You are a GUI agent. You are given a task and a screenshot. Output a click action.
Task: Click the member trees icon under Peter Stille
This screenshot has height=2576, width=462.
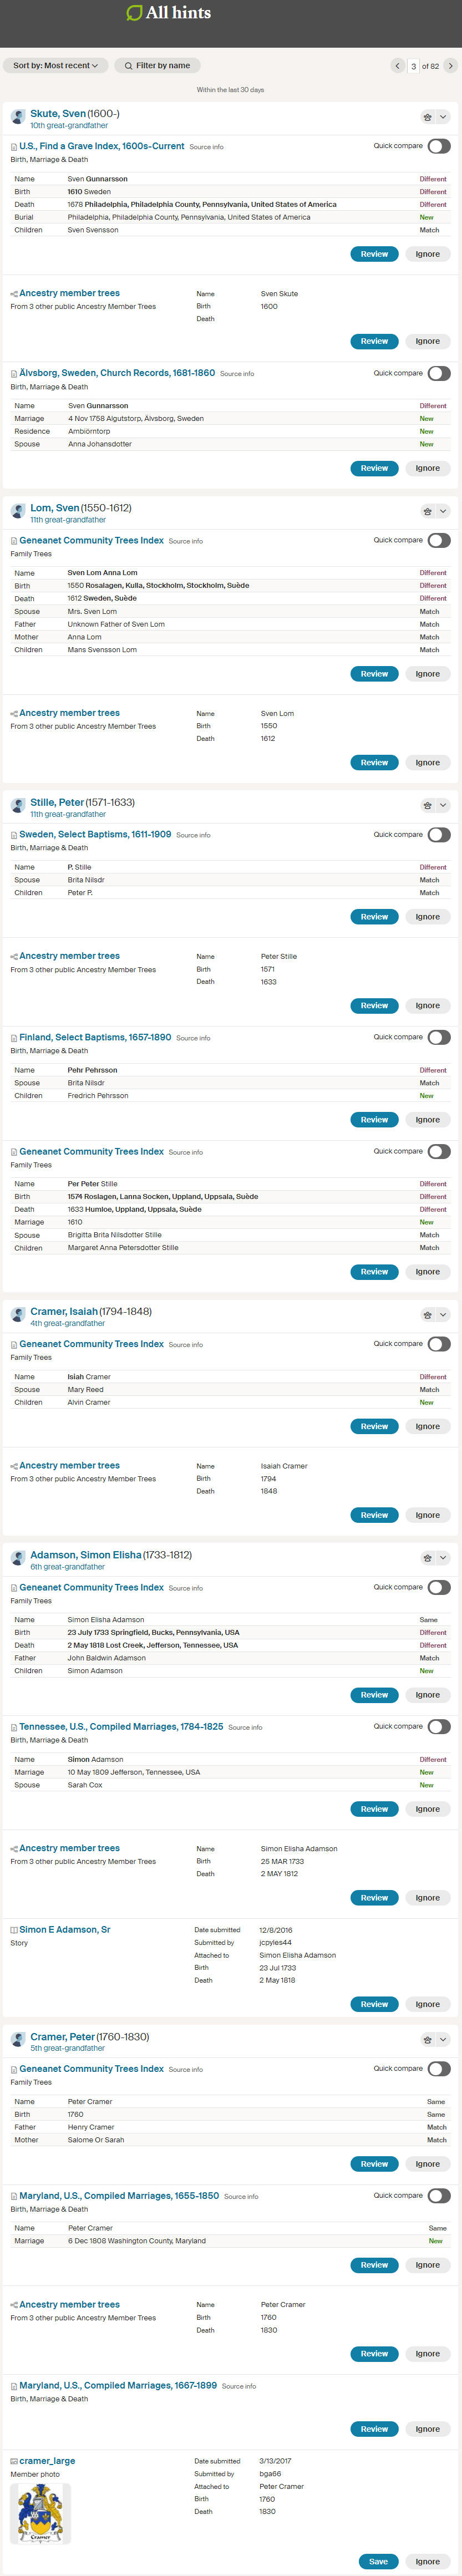14,957
